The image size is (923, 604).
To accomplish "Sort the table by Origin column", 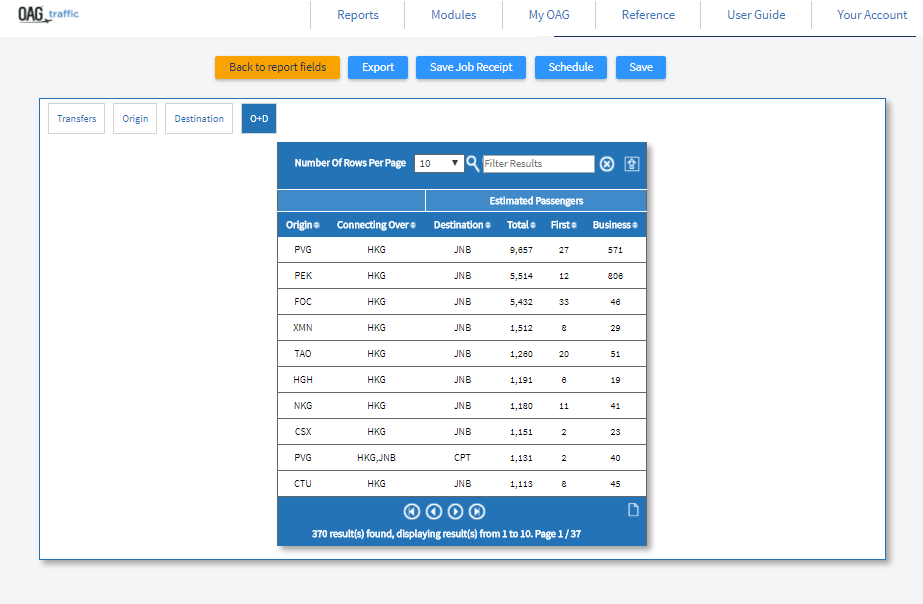I will tap(302, 225).
